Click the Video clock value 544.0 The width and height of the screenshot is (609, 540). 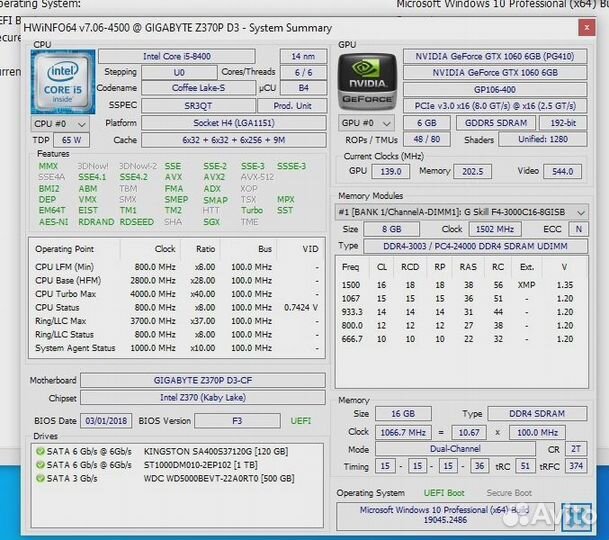point(562,171)
